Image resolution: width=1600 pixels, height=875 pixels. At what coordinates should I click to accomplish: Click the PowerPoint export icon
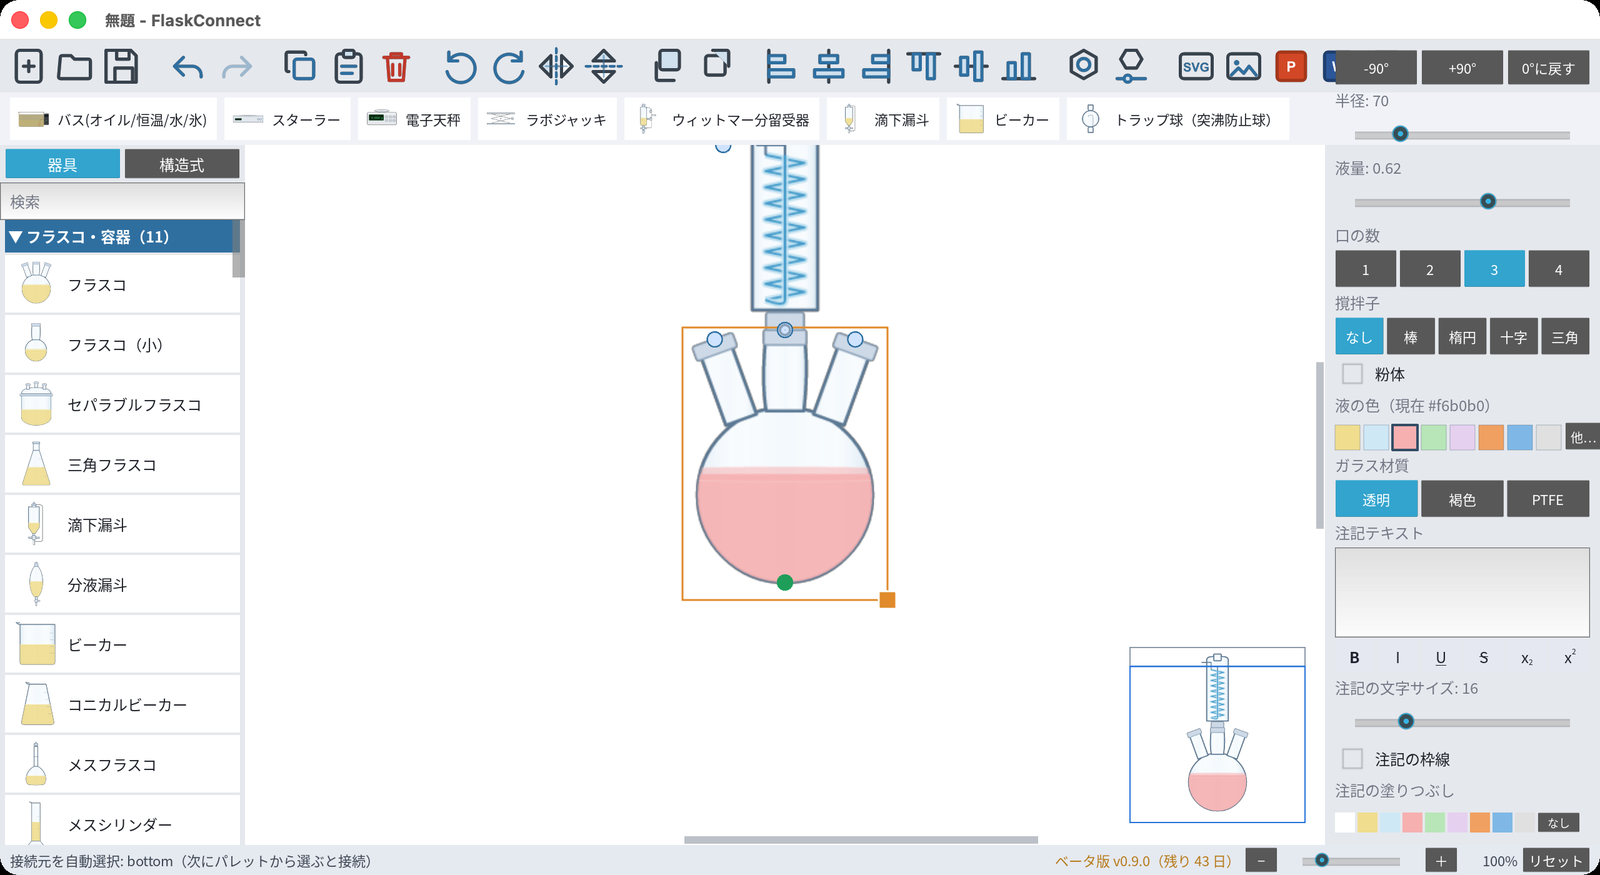[1291, 67]
